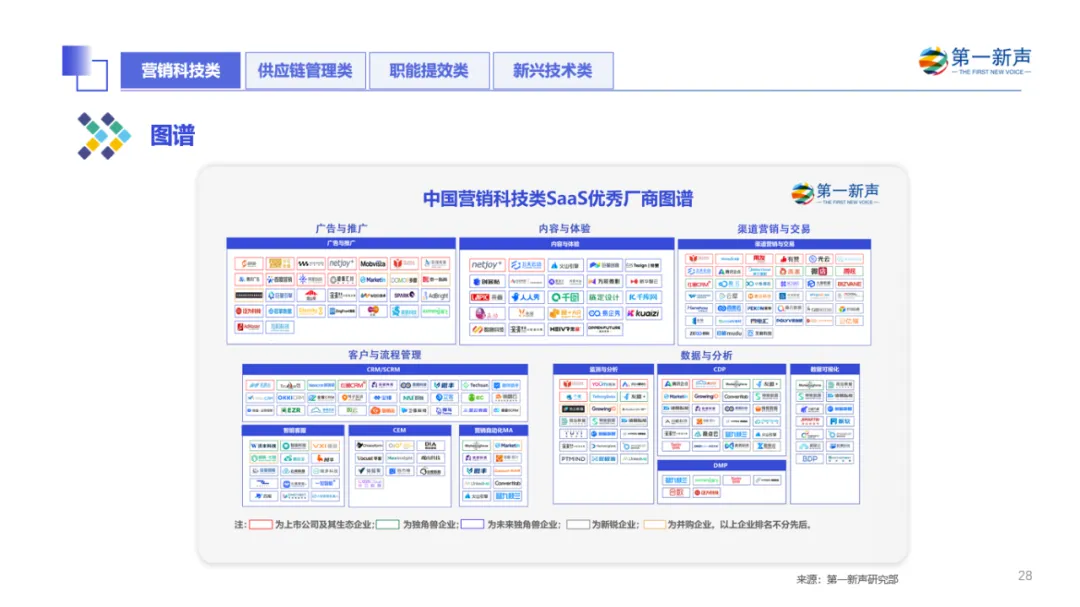Screen dimensions: 1080x607
Task: Click the CEM panel header
Action: pyautogui.click(x=399, y=430)
